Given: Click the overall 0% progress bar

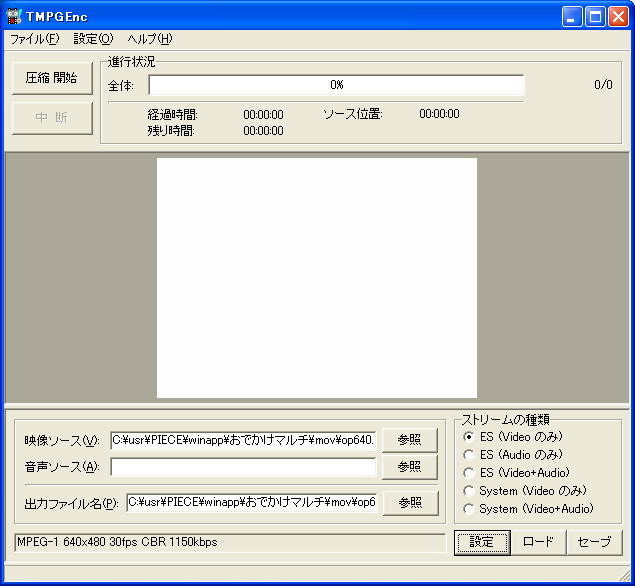Looking at the screenshot, I should (x=336, y=85).
